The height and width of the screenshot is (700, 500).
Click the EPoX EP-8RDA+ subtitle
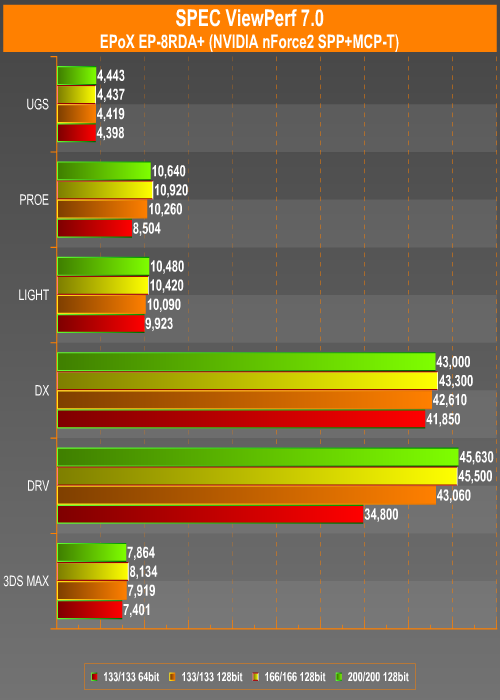[250, 42]
